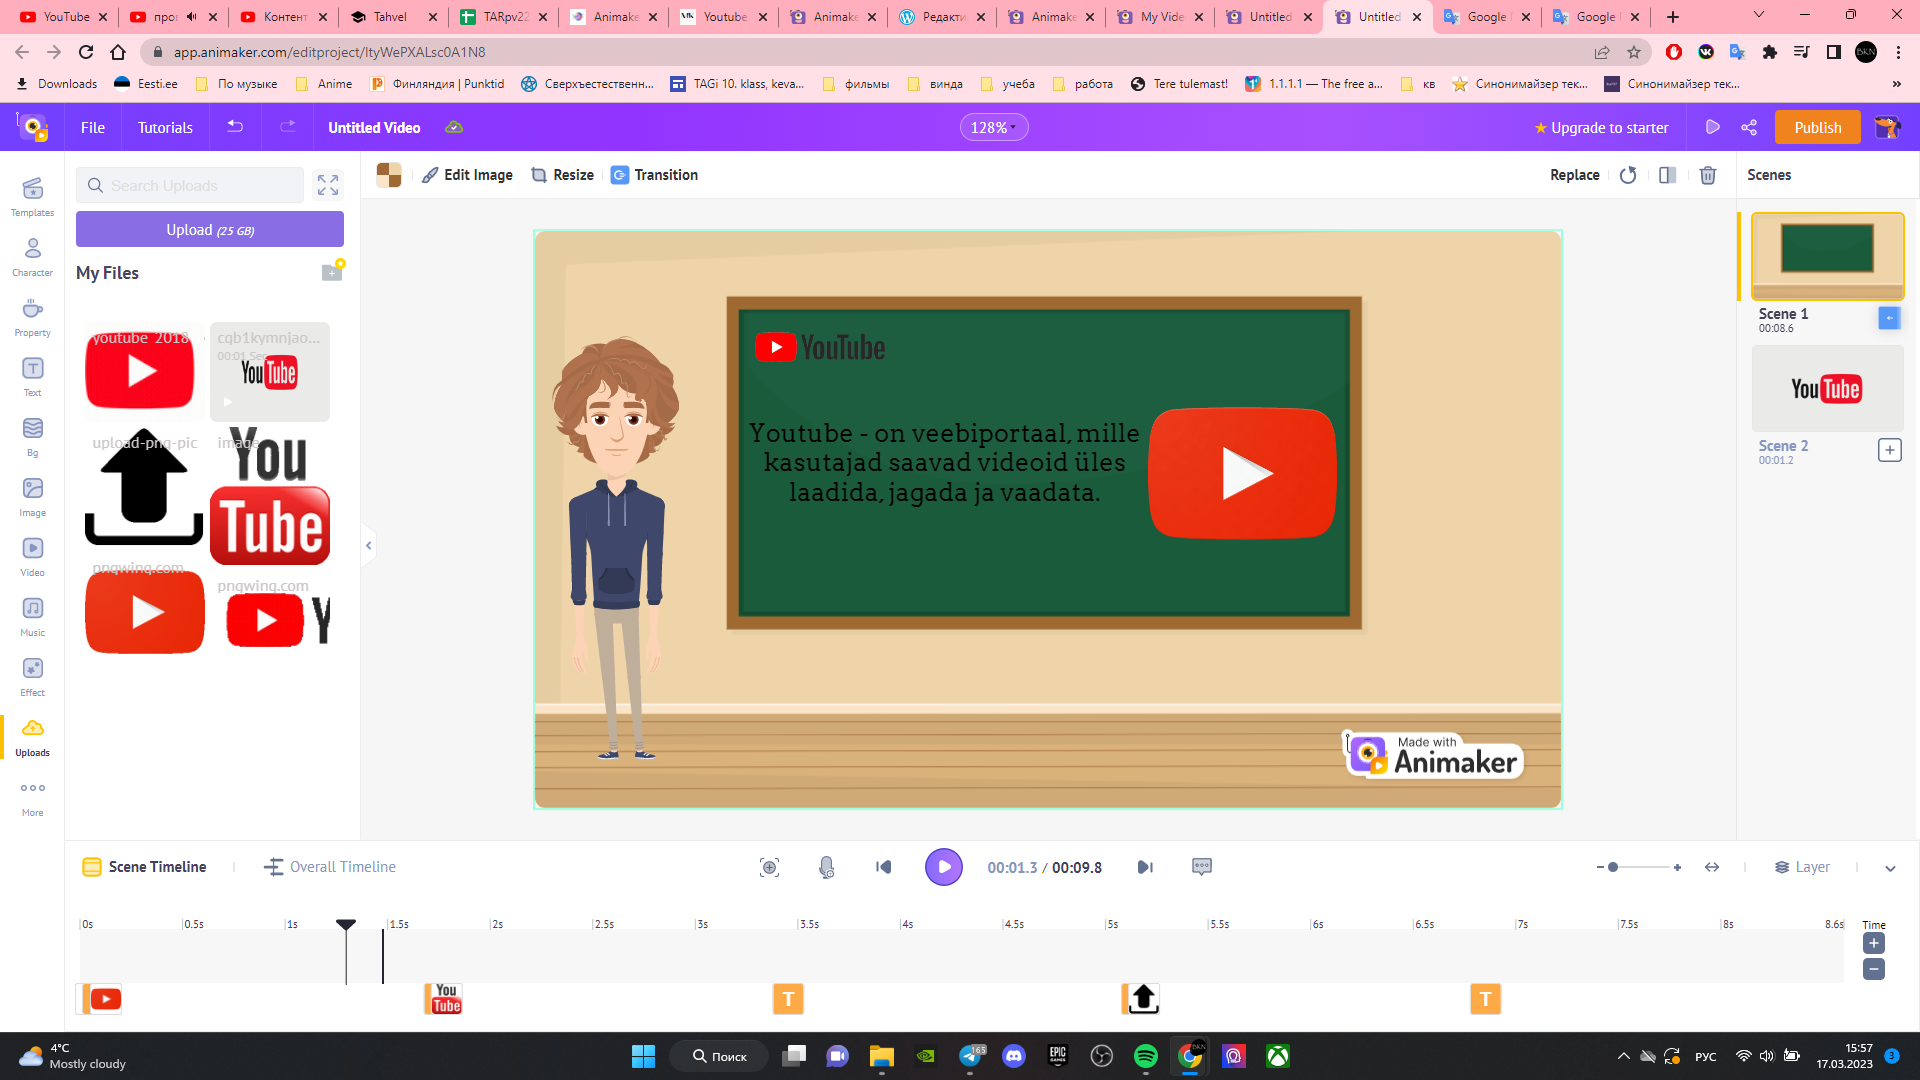Open the Layer view
The image size is (1920, 1080).
coord(1802,867)
